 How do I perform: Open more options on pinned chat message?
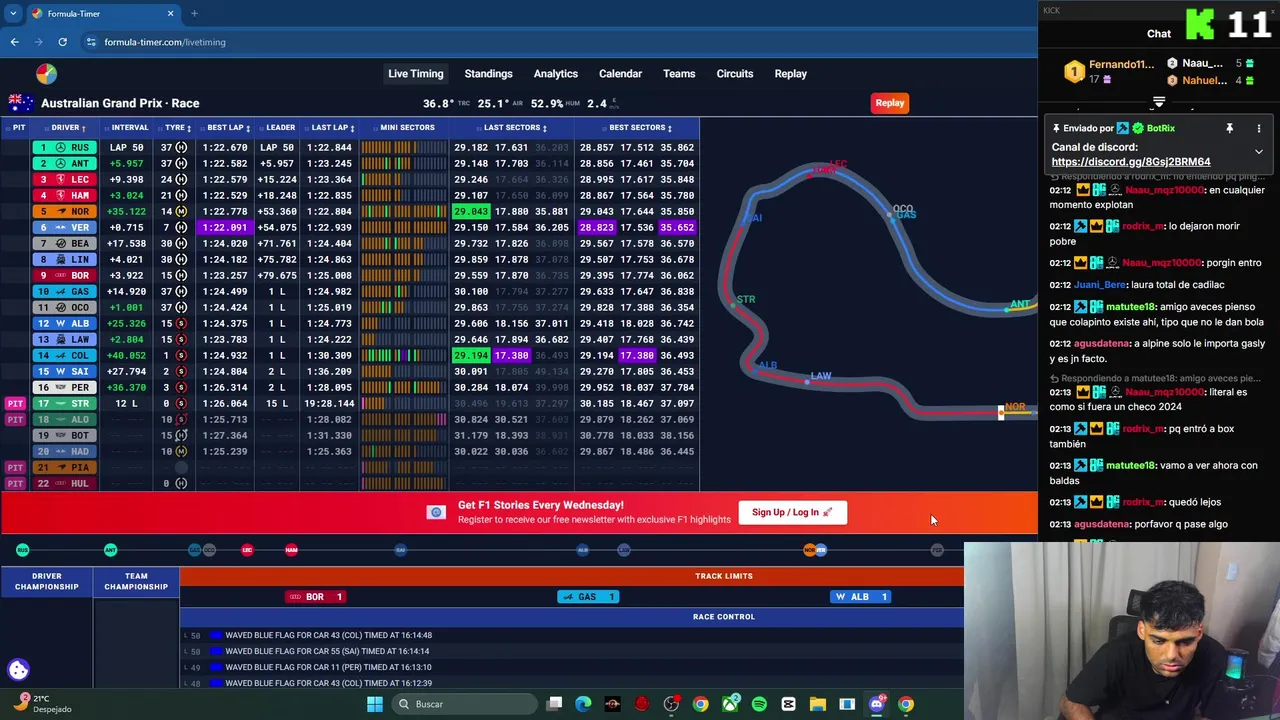click(1259, 128)
